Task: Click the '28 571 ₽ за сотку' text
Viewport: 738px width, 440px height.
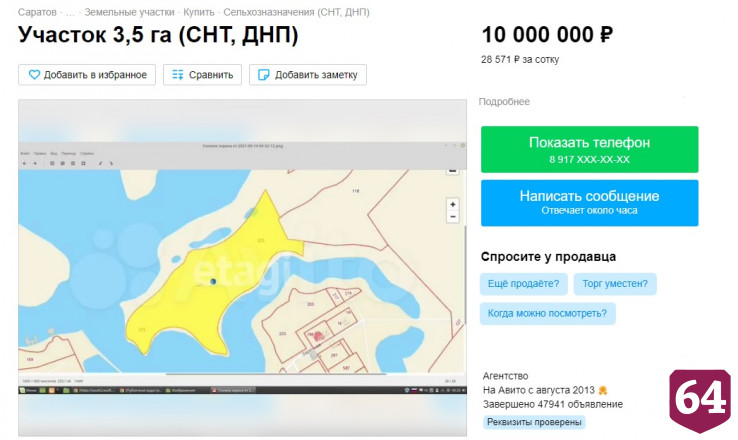Action: pyautogui.click(x=520, y=60)
